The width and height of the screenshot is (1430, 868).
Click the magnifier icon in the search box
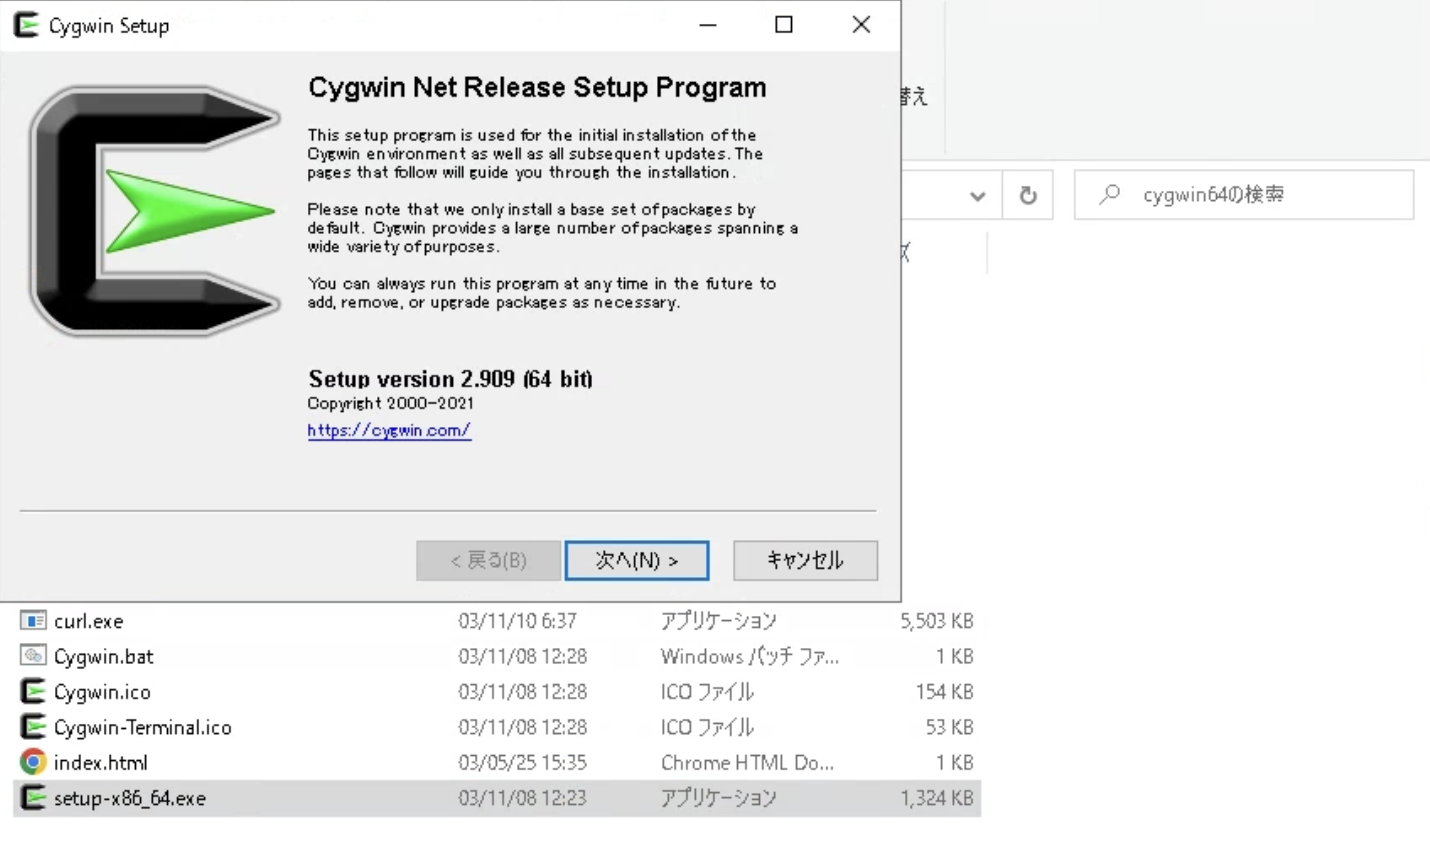(x=1110, y=195)
